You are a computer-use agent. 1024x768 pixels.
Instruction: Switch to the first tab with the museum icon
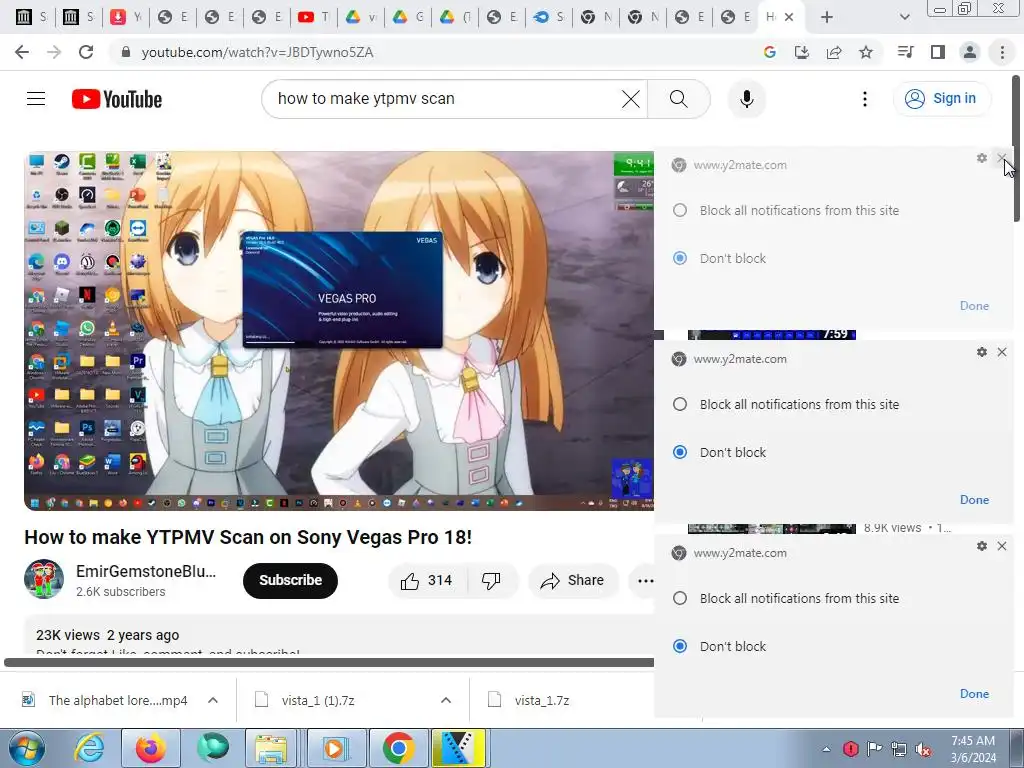[31, 18]
